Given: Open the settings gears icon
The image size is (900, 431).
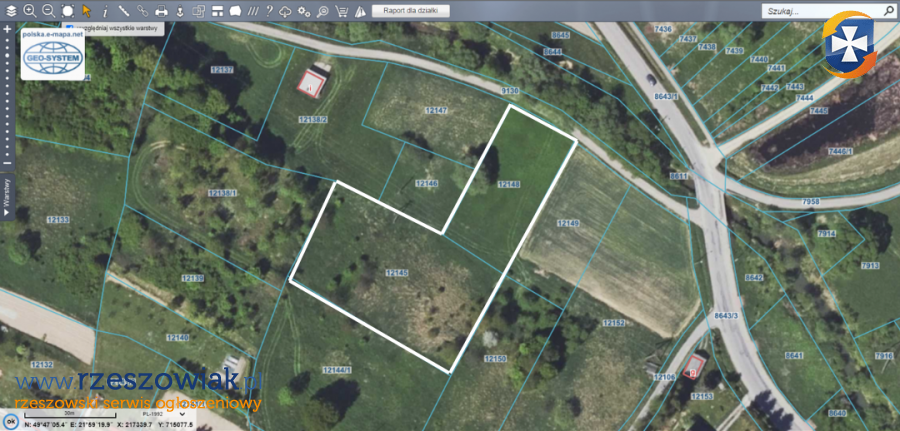Looking at the screenshot, I should click(x=304, y=11).
